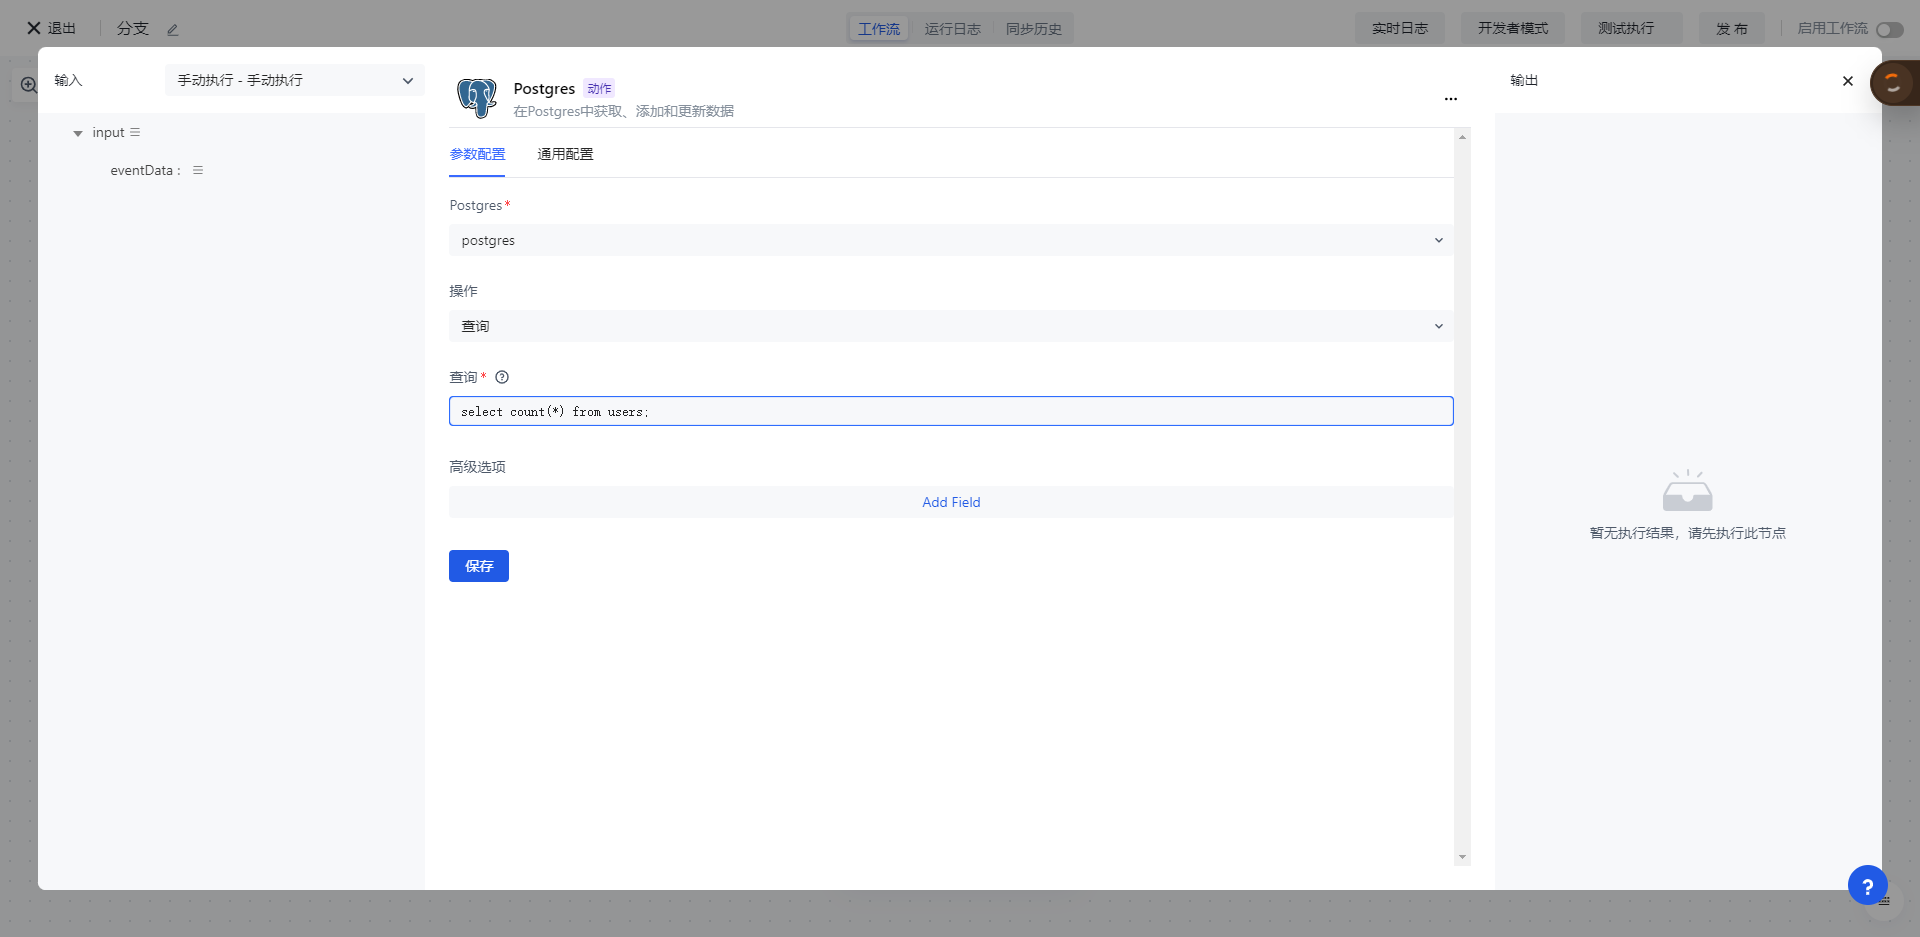Click the help icon beside 查询 label
This screenshot has width=1920, height=937.
coord(502,377)
